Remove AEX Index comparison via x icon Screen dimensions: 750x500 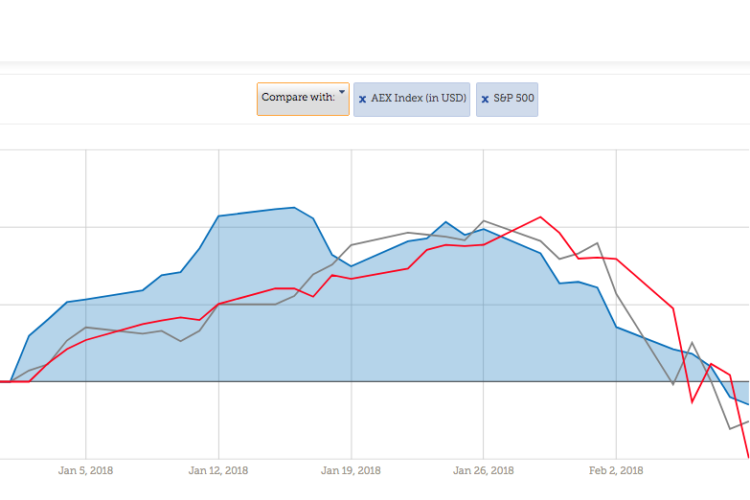tap(363, 100)
